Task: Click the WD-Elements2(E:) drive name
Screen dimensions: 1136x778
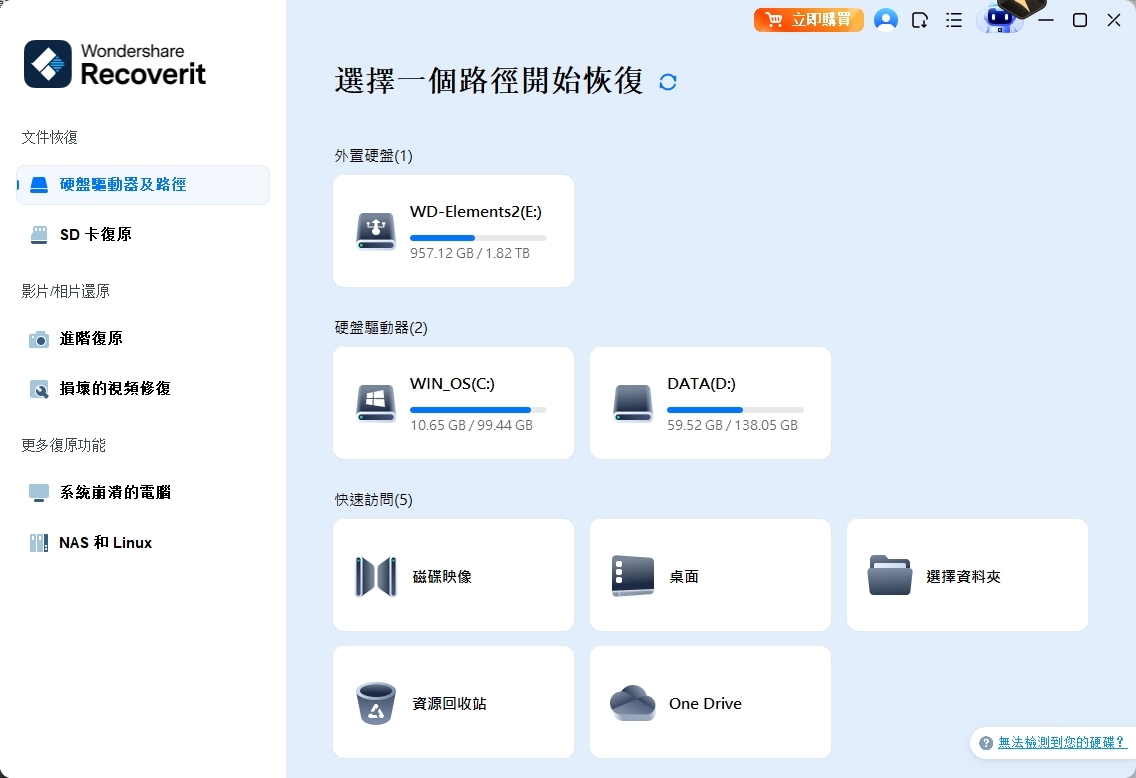Action: point(476,212)
